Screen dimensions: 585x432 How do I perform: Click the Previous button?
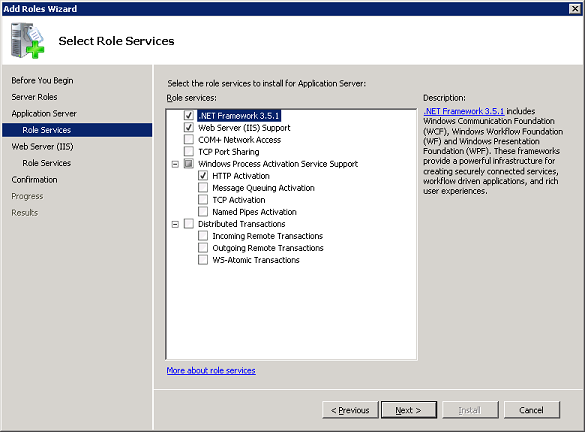(x=350, y=410)
